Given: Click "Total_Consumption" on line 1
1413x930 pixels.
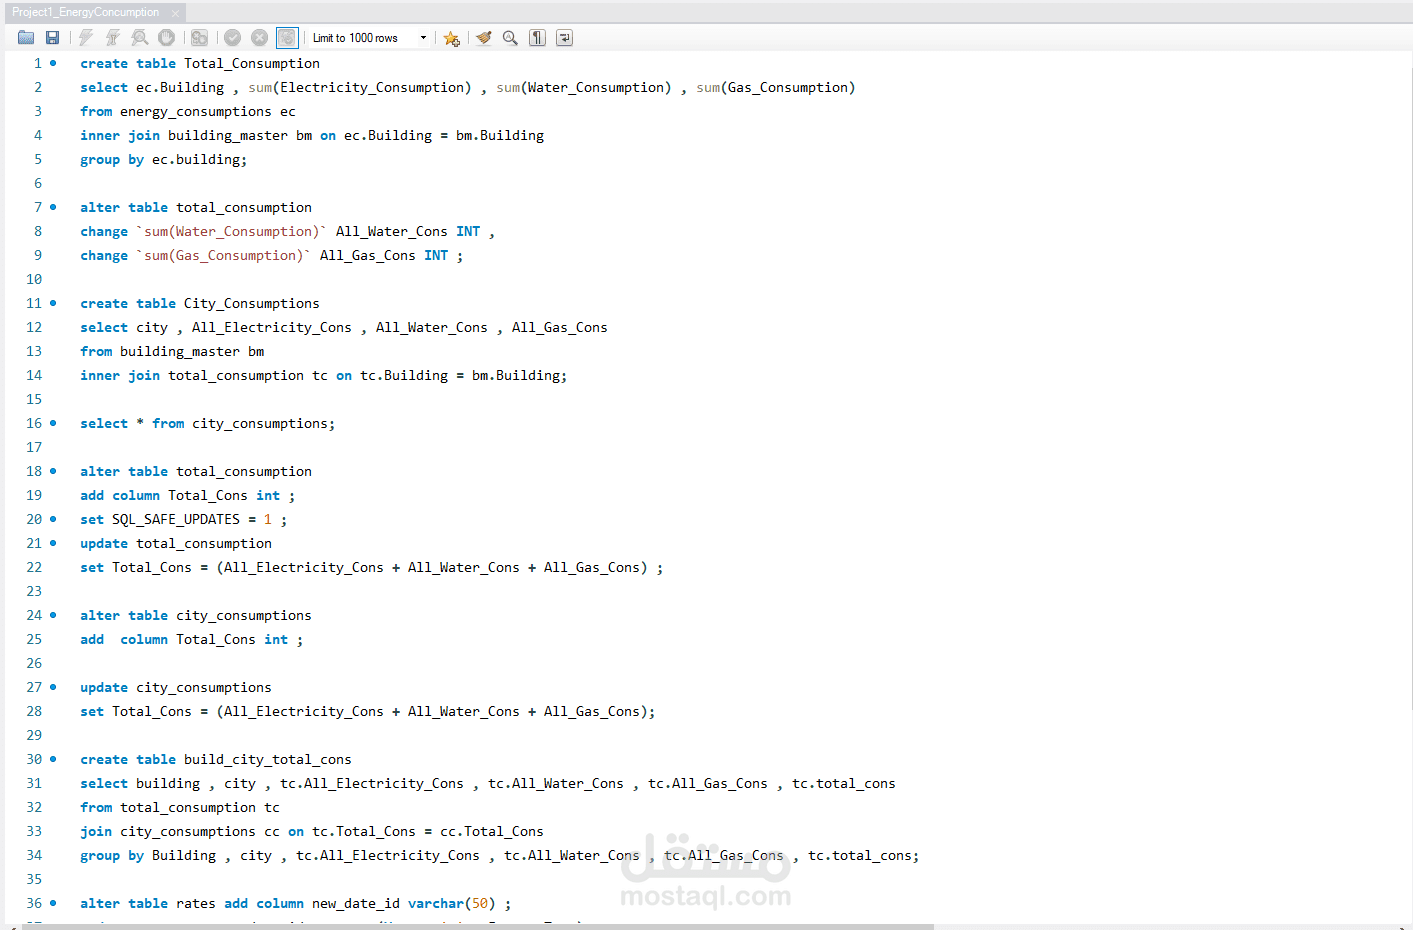Looking at the screenshot, I should point(252,63).
